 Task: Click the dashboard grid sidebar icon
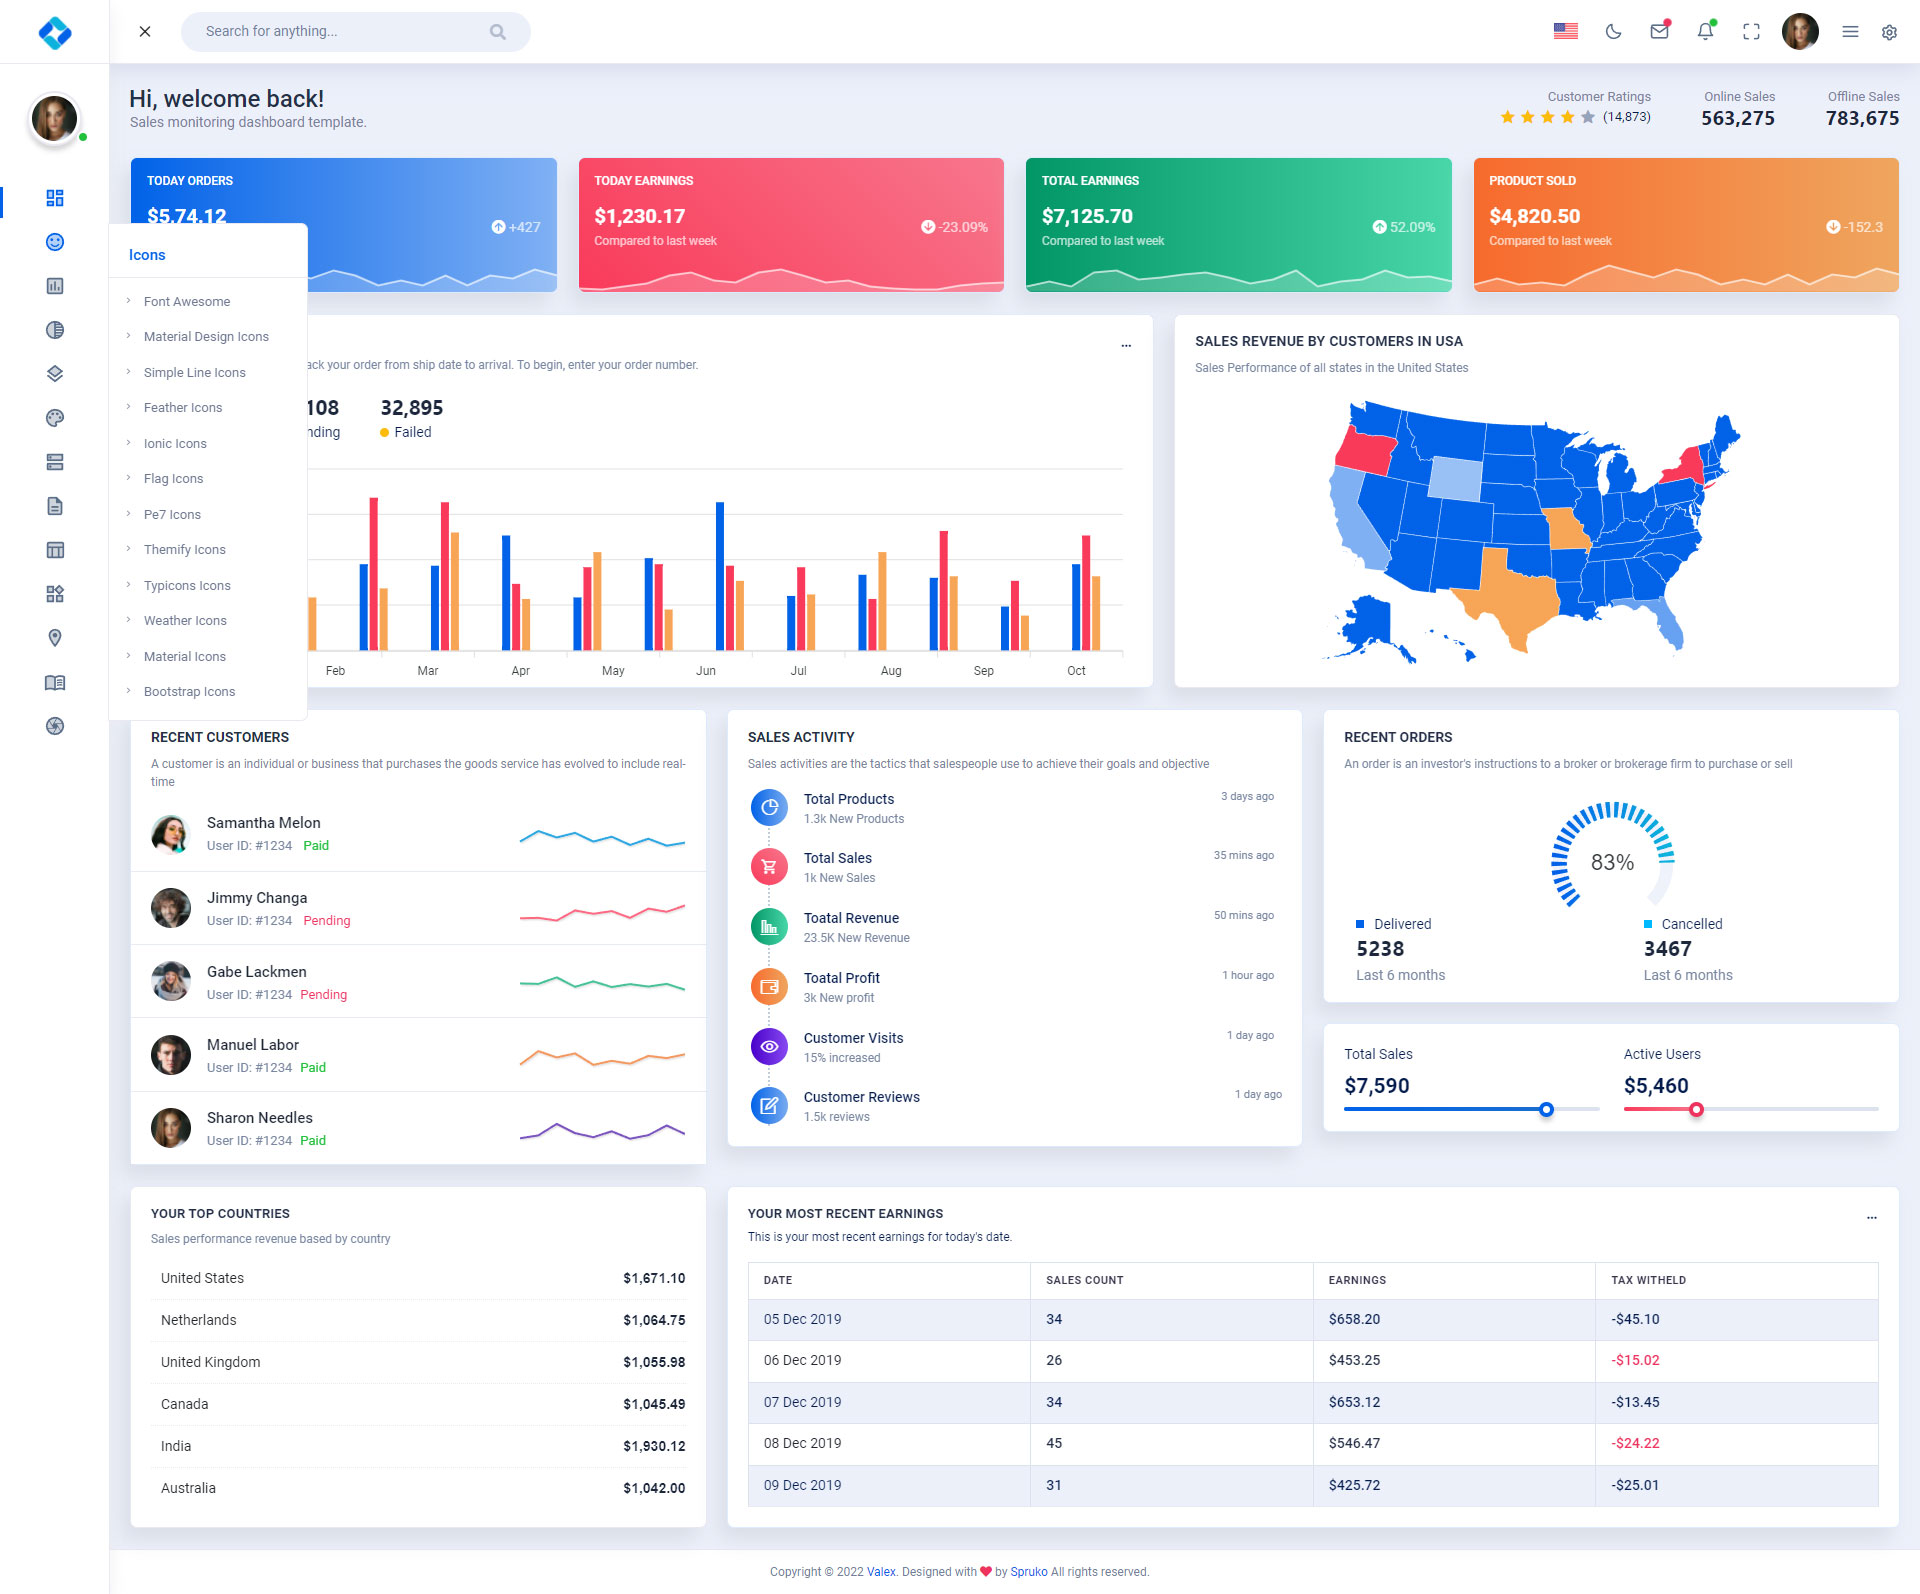(x=55, y=198)
